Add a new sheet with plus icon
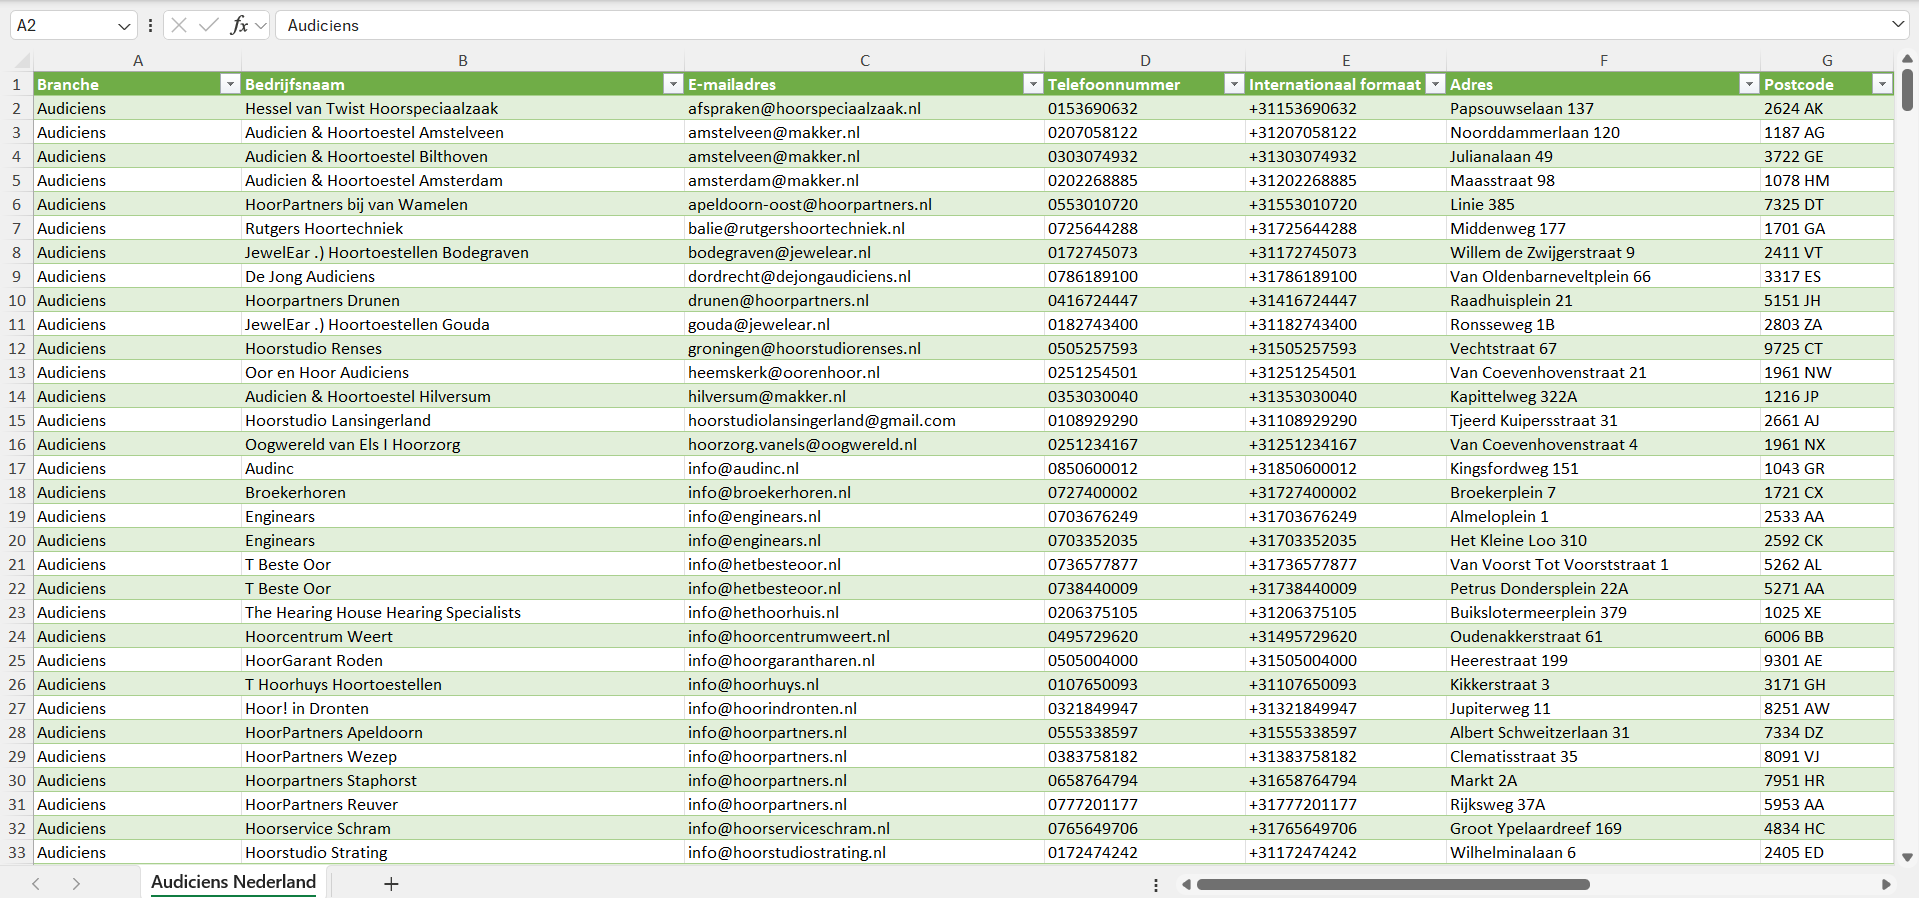This screenshot has width=1919, height=898. click(x=391, y=884)
